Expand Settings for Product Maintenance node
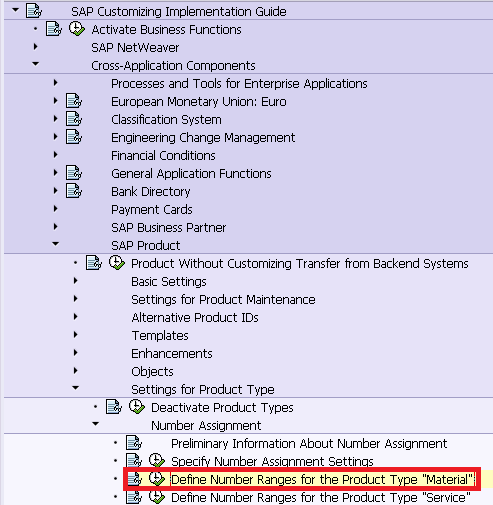493x505 pixels. click(76, 299)
